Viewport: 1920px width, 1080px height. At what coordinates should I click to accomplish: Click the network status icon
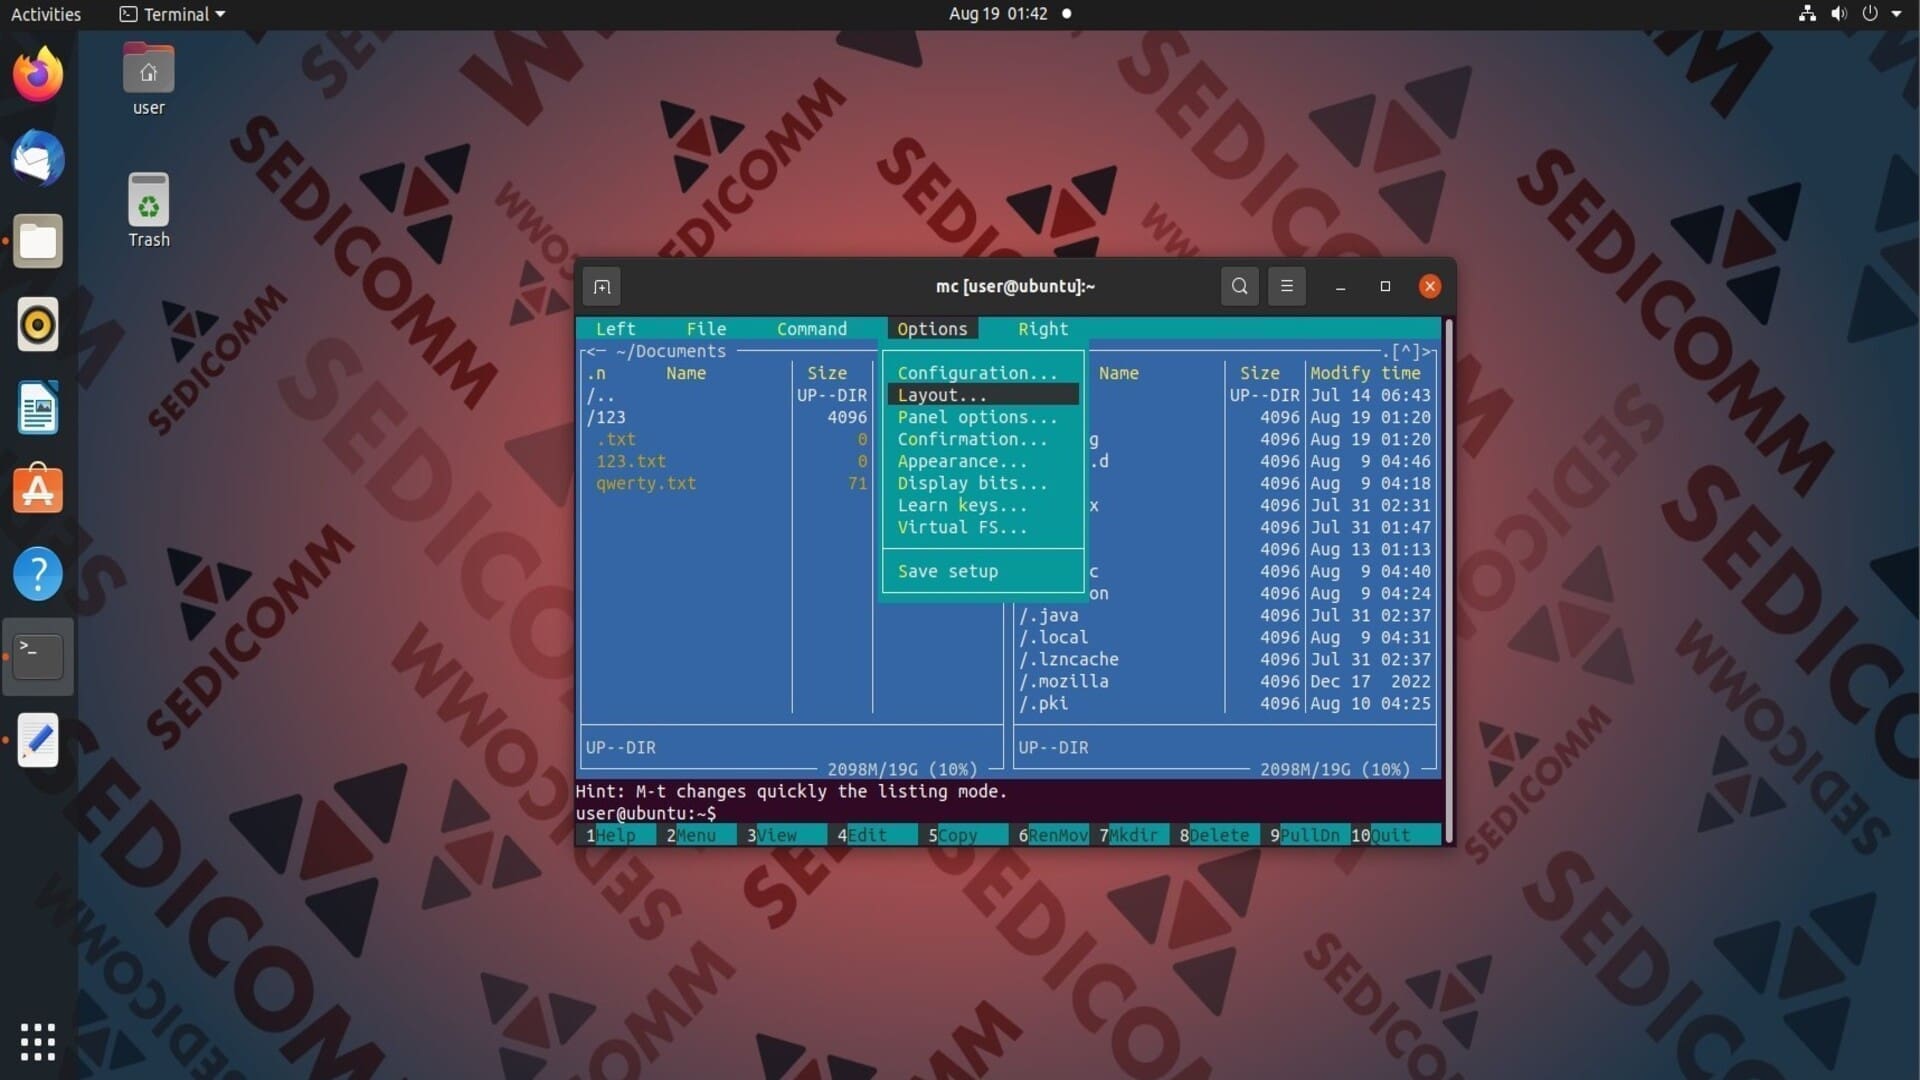point(1807,14)
